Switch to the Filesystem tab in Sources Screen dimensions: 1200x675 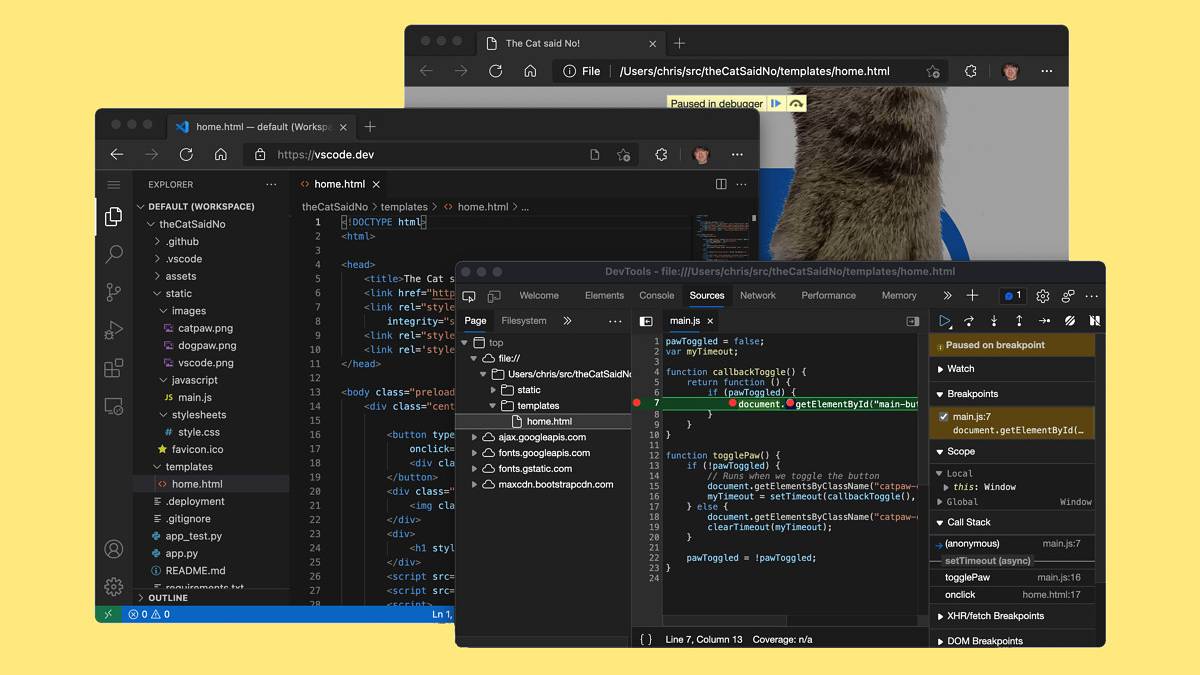click(x=524, y=321)
